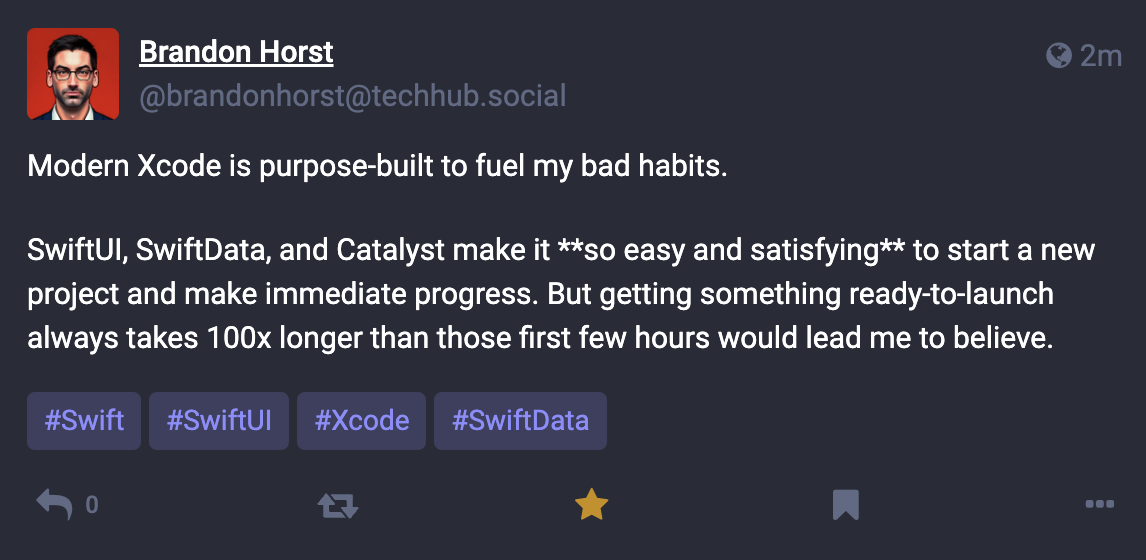
Task: Reply to Brandon Horst's post
Action: (55, 504)
